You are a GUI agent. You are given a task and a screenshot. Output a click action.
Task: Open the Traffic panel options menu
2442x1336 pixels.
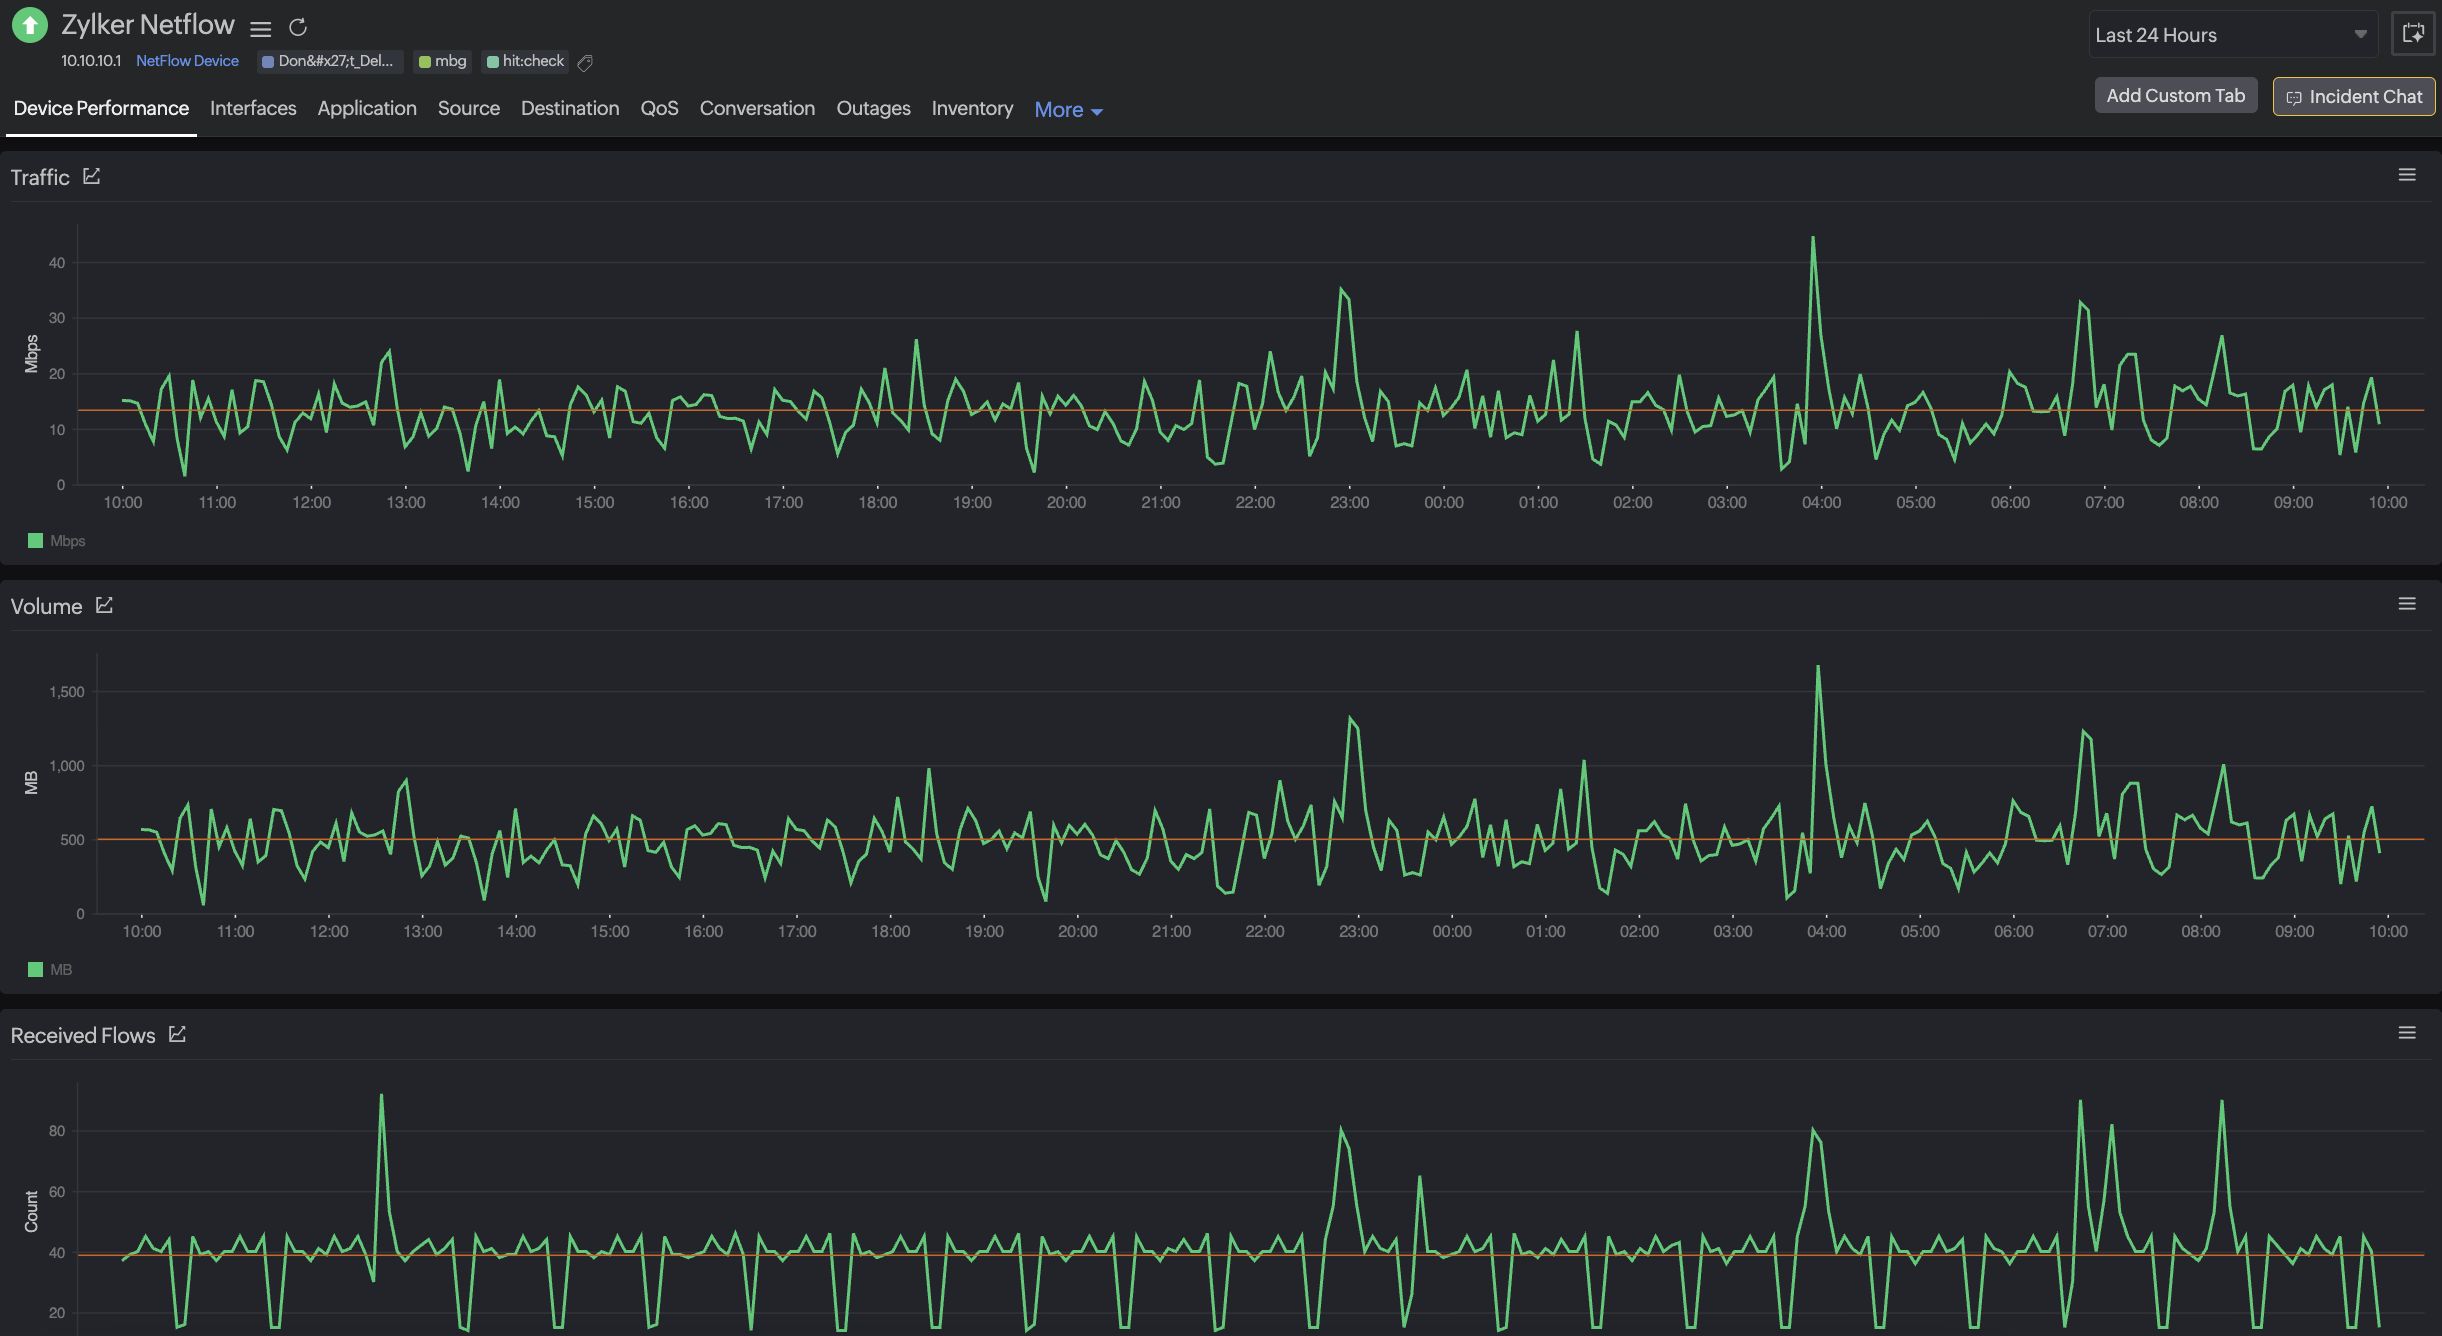[2407, 175]
